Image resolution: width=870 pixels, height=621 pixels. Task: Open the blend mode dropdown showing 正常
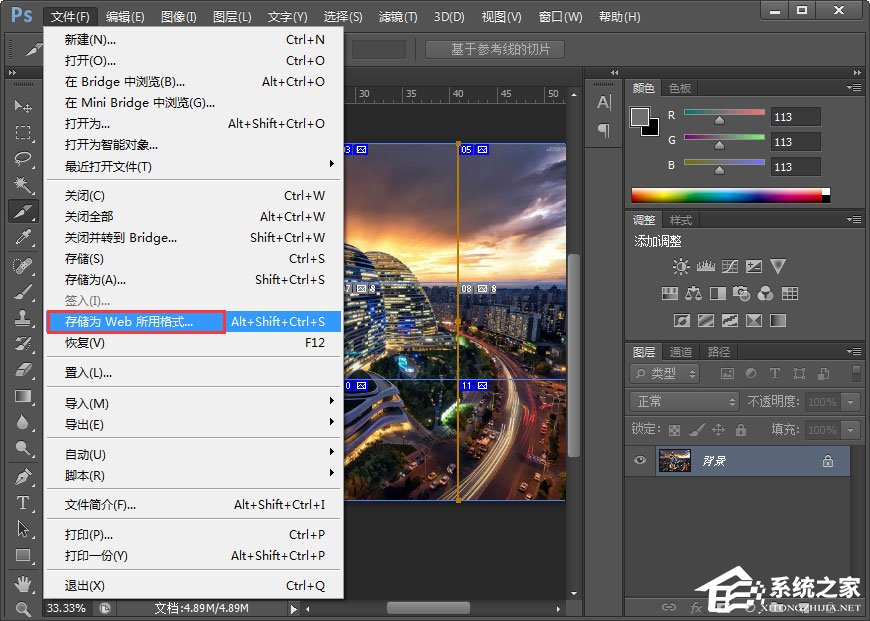coord(683,402)
